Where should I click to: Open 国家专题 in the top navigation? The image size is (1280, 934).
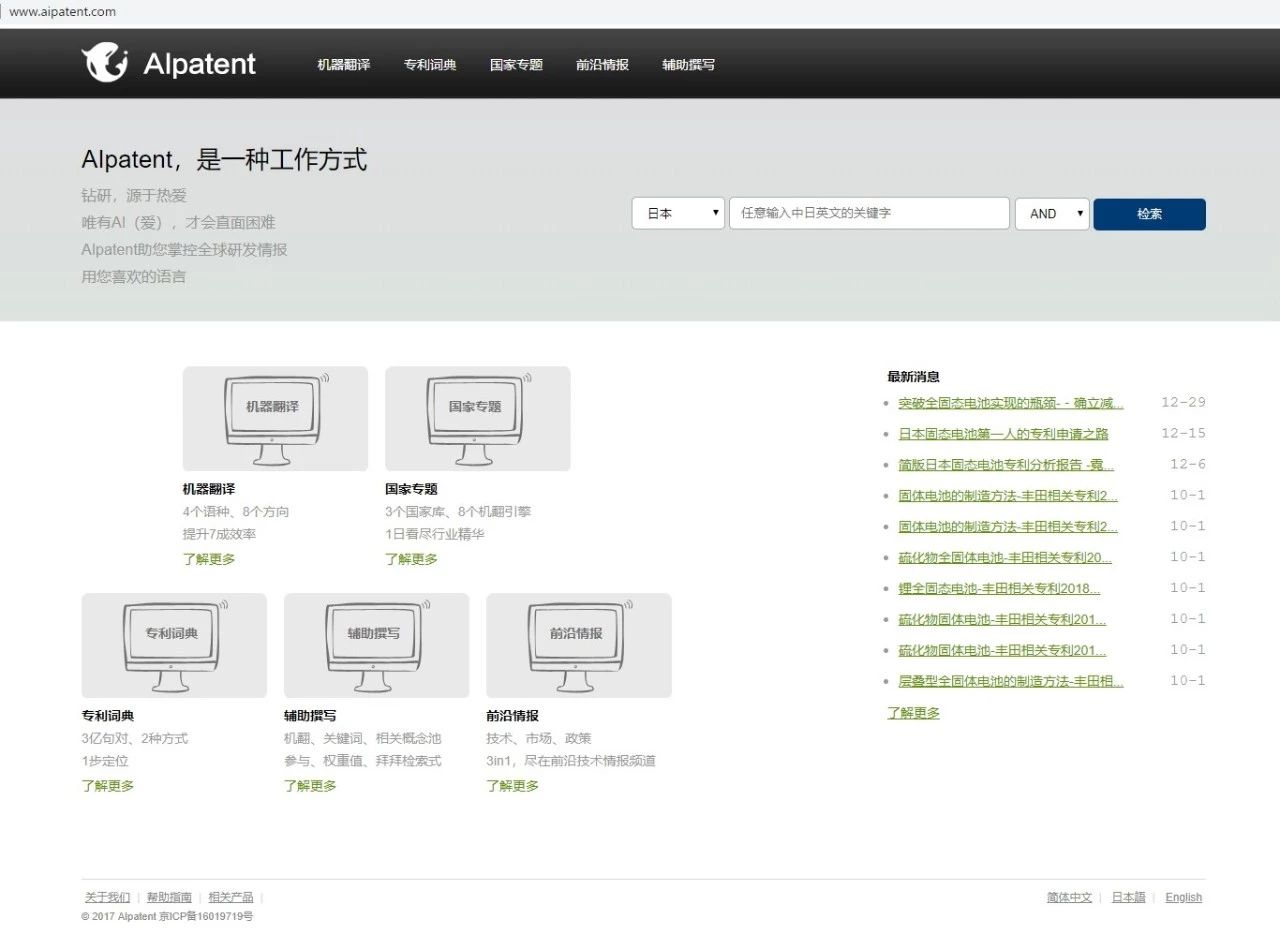(516, 65)
